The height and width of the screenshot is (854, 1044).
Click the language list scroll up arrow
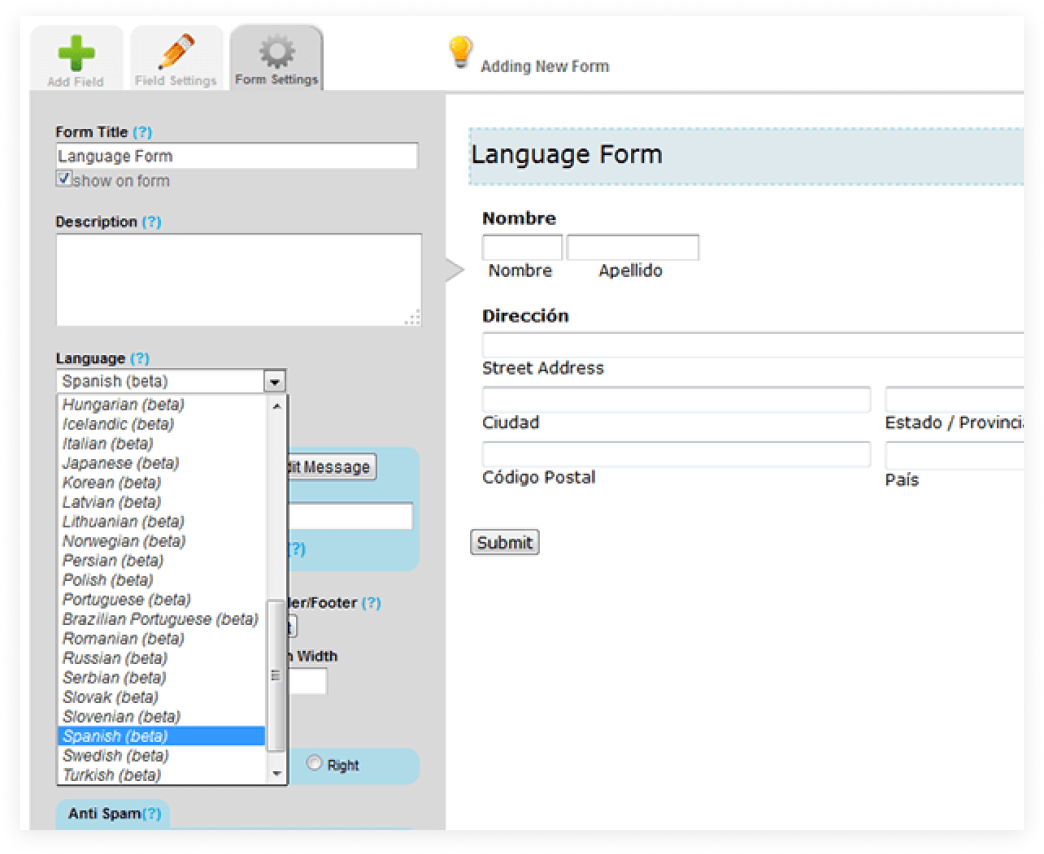click(276, 405)
